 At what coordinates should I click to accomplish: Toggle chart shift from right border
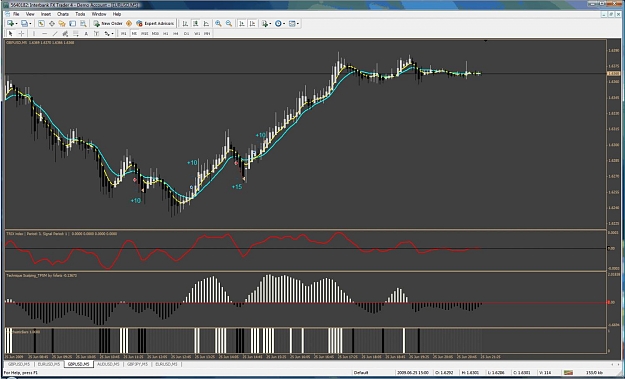click(x=252, y=24)
